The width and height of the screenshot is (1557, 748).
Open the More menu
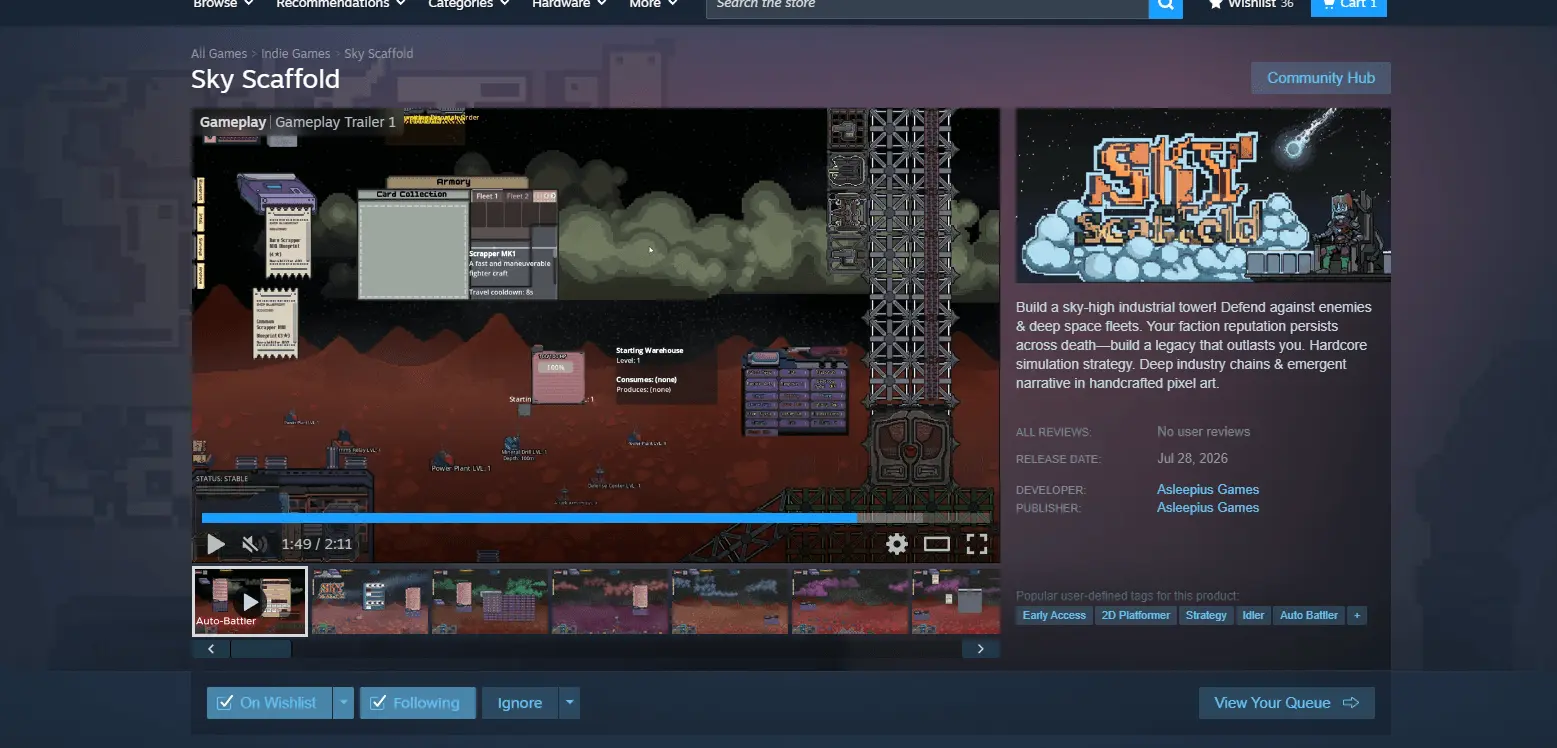pyautogui.click(x=654, y=5)
